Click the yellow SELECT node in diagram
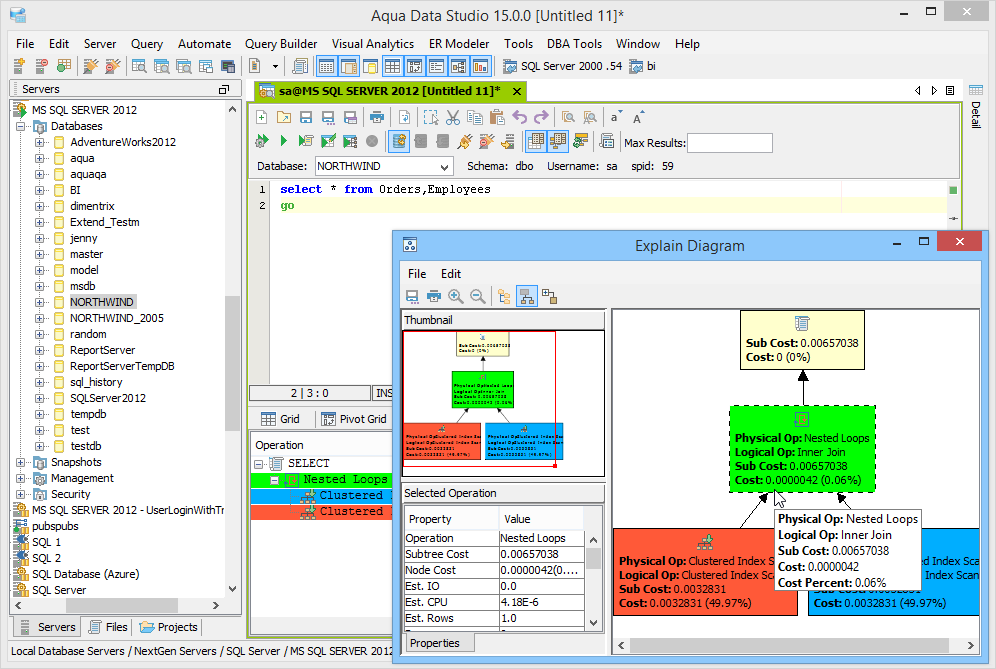Screen dimensions: 996x669 point(802,340)
